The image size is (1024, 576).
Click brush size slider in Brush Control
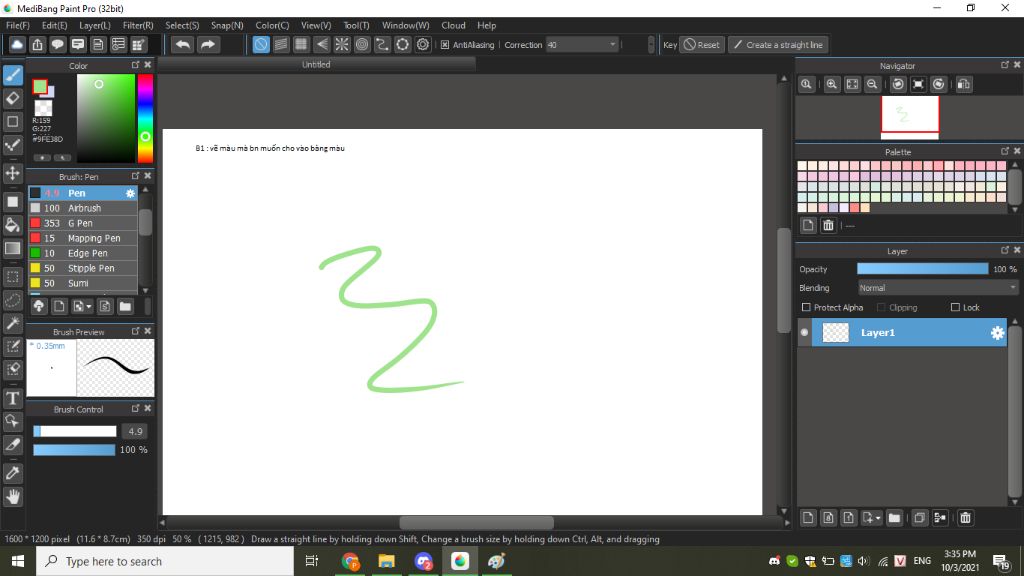(x=74, y=431)
